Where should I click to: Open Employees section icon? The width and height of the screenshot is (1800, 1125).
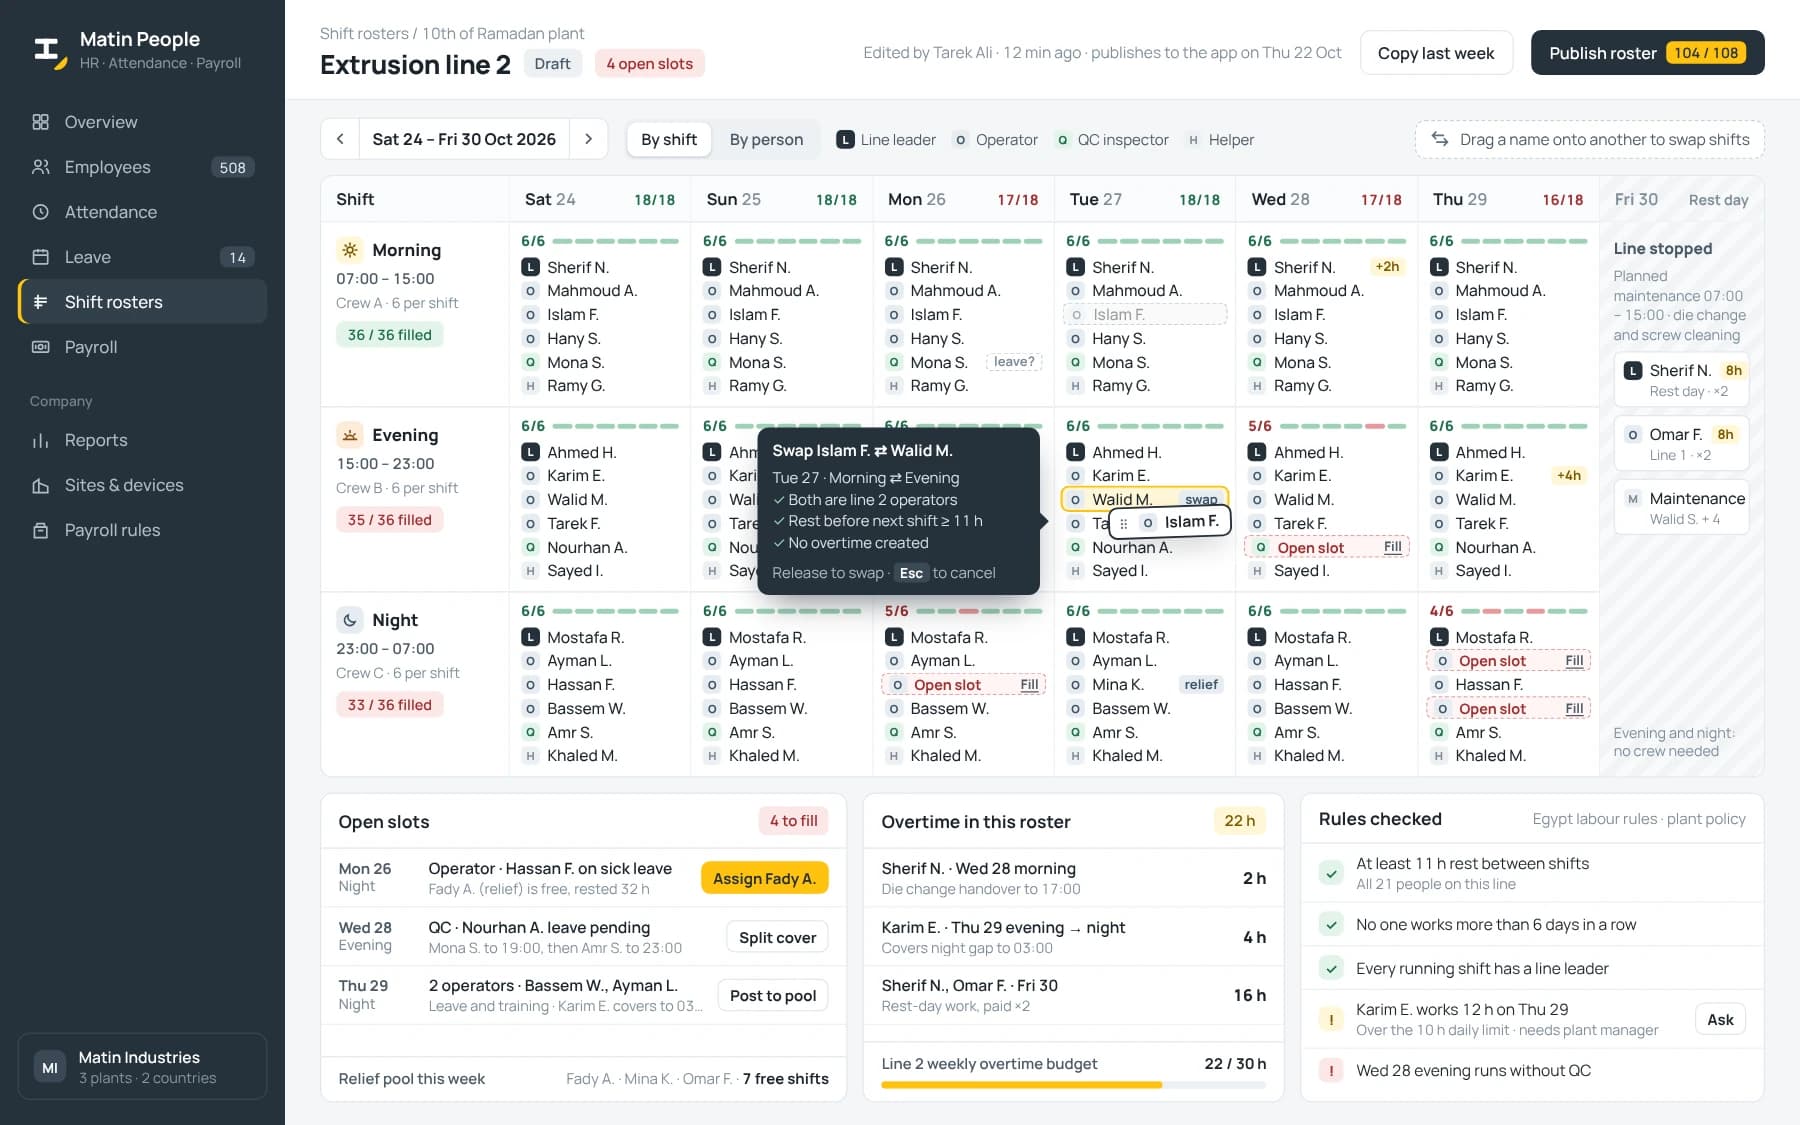tap(41, 167)
